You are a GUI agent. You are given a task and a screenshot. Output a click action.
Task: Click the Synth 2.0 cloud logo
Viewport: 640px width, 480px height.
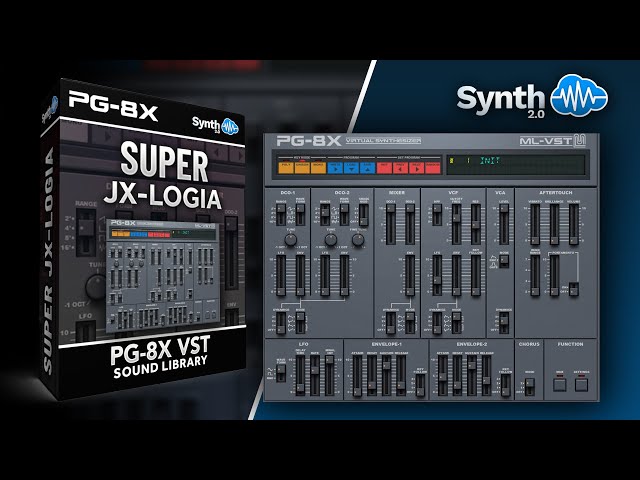click(532, 97)
